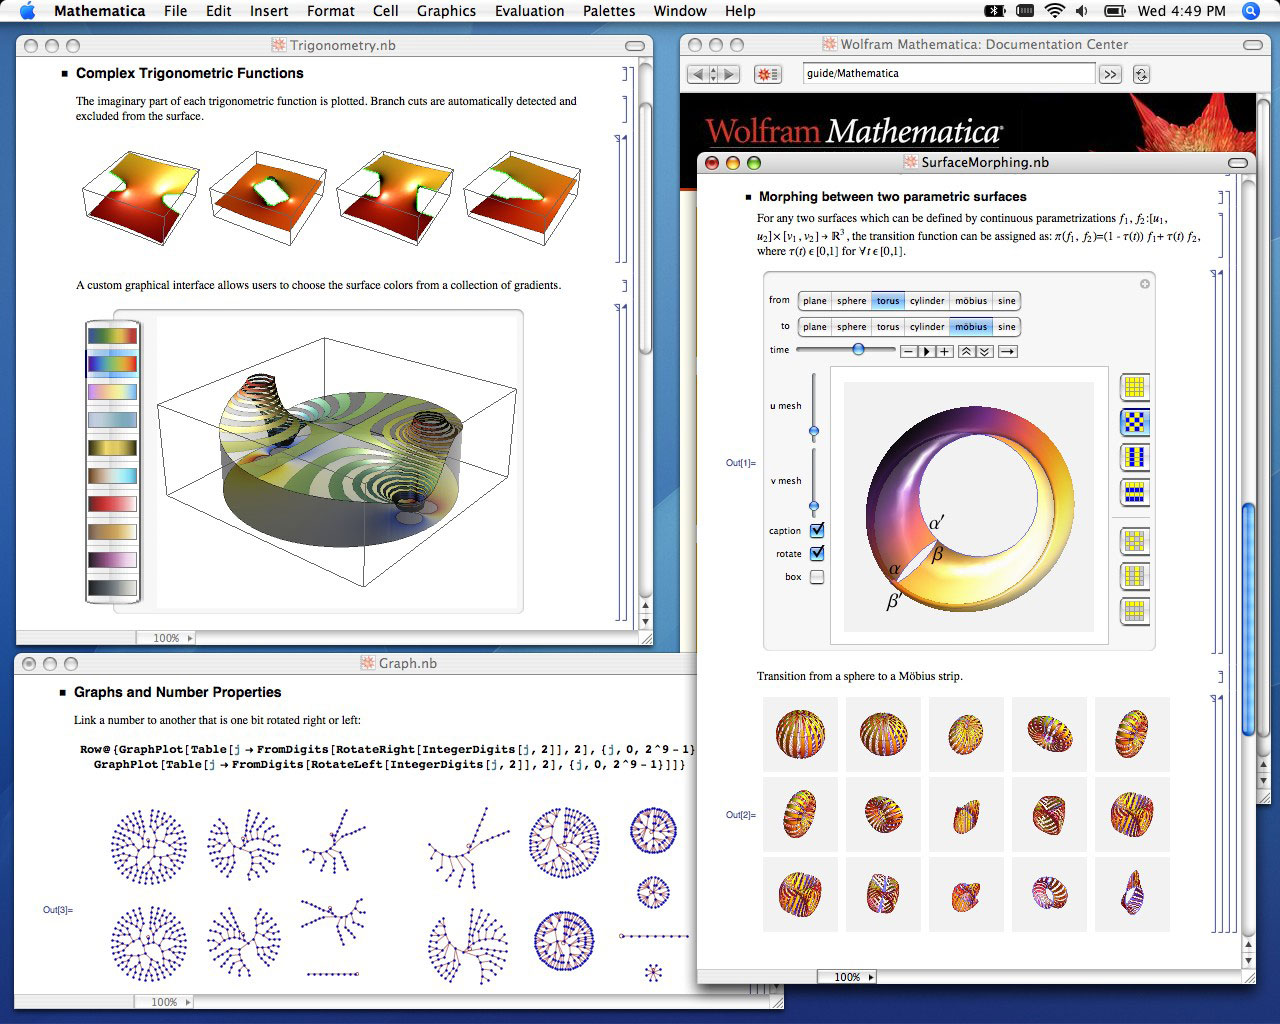Click the v mesh vertical slider knob
The width and height of the screenshot is (1280, 1024).
tap(814, 506)
